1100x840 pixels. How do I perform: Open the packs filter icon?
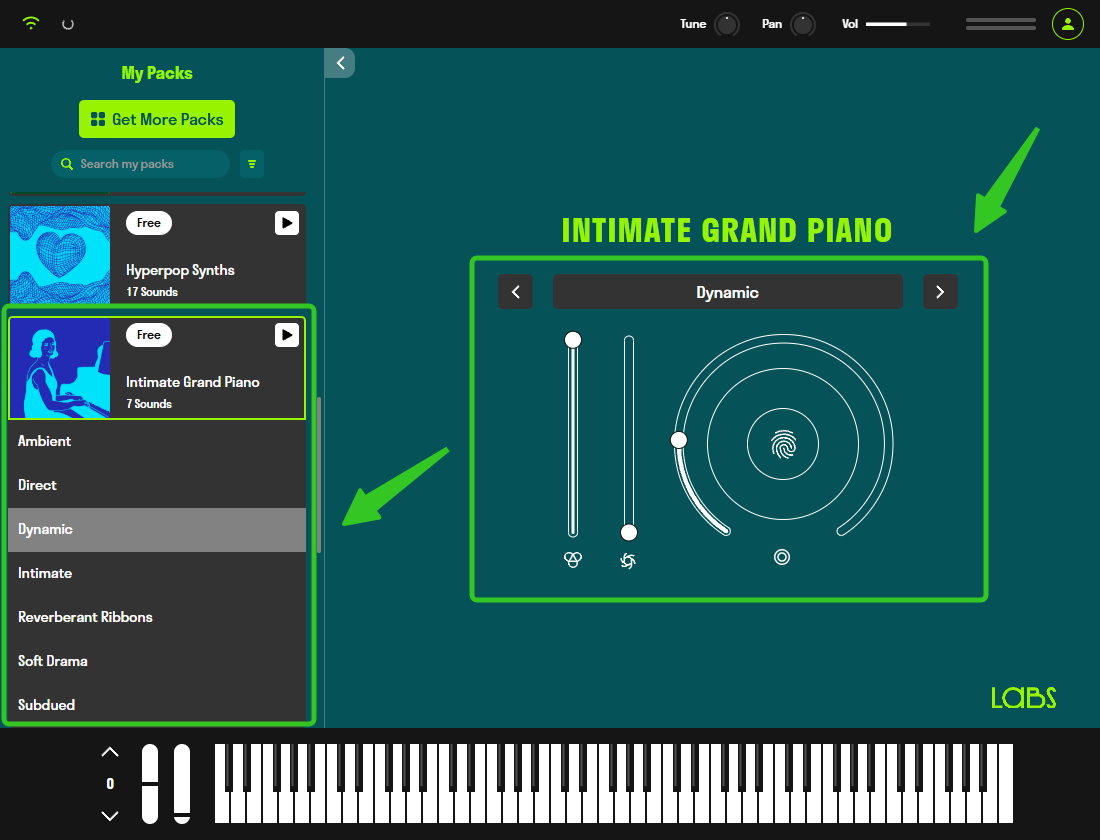(x=252, y=164)
